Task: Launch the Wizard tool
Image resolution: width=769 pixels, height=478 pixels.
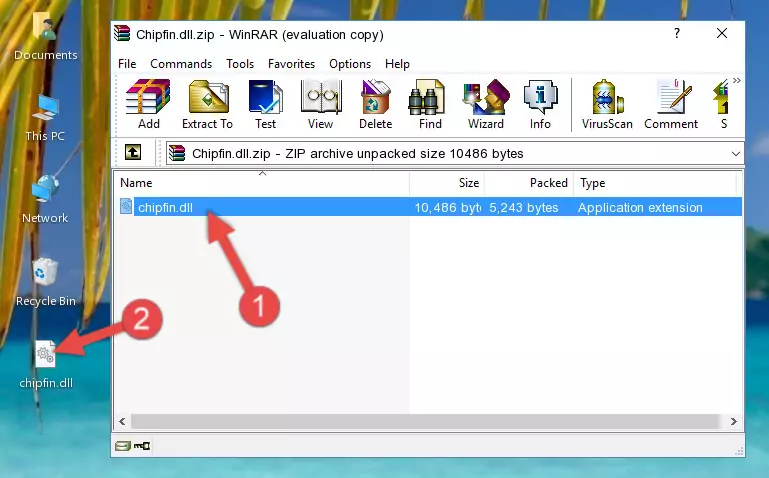Action: click(x=486, y=104)
